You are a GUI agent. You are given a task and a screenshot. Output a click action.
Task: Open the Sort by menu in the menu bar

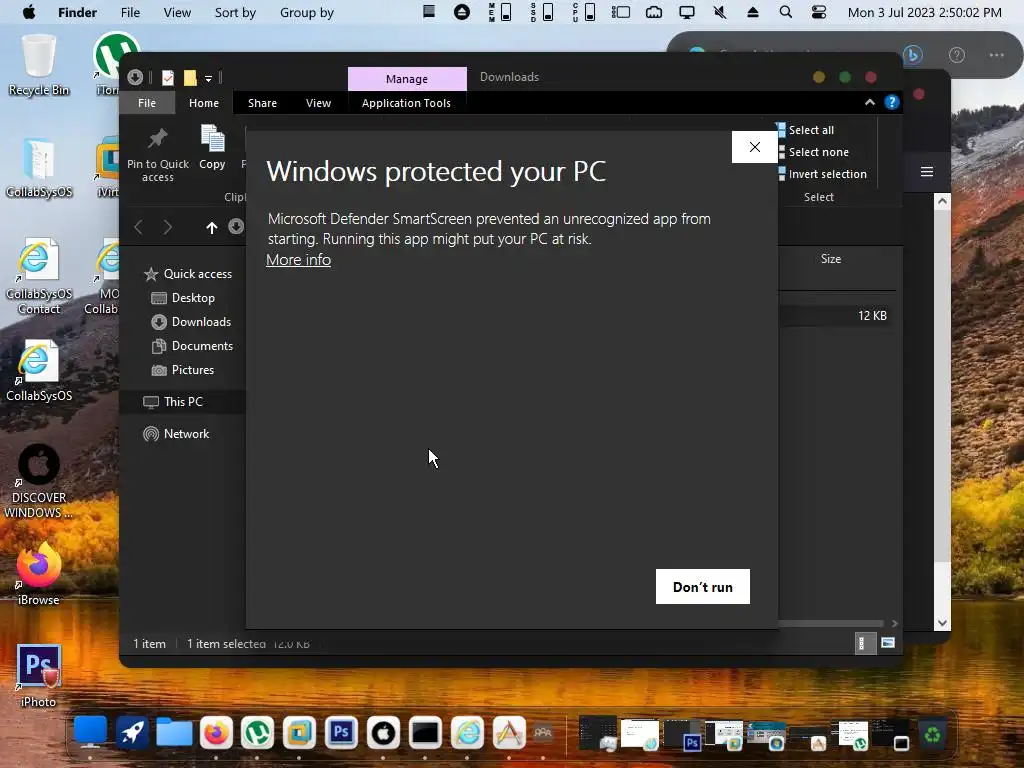235,12
